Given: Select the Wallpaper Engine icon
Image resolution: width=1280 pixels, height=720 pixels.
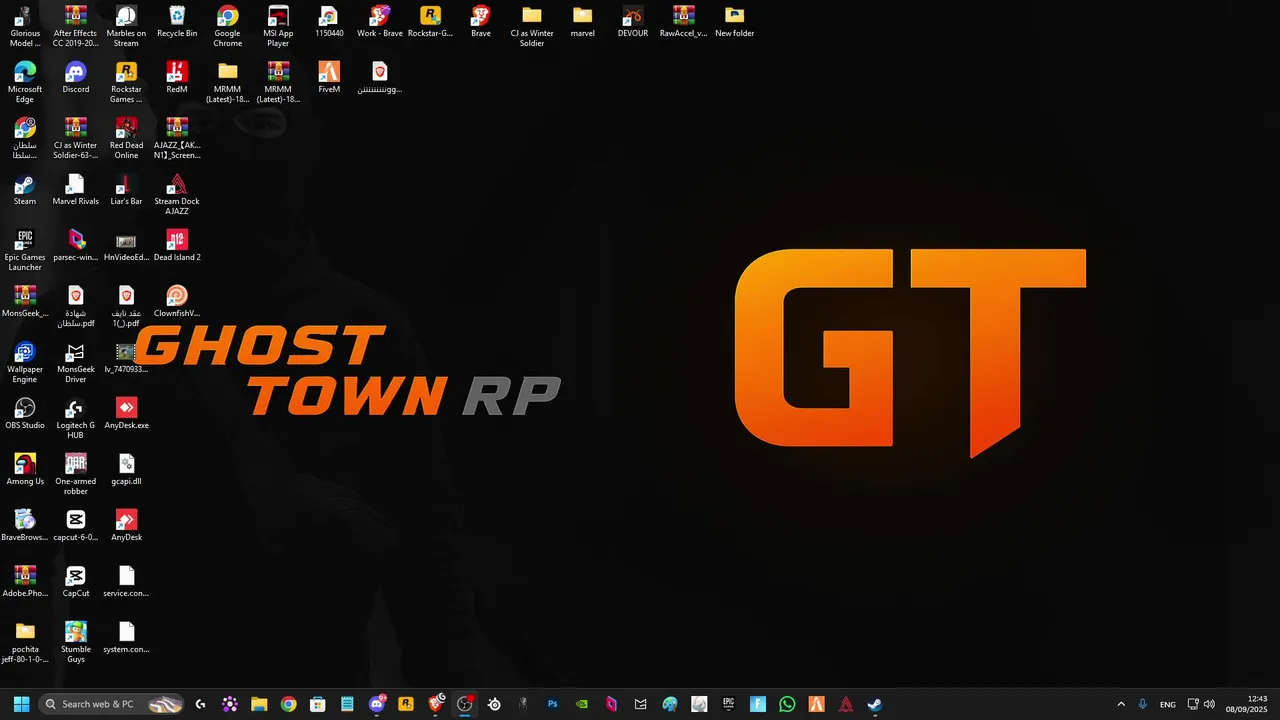Looking at the screenshot, I should 25,362.
